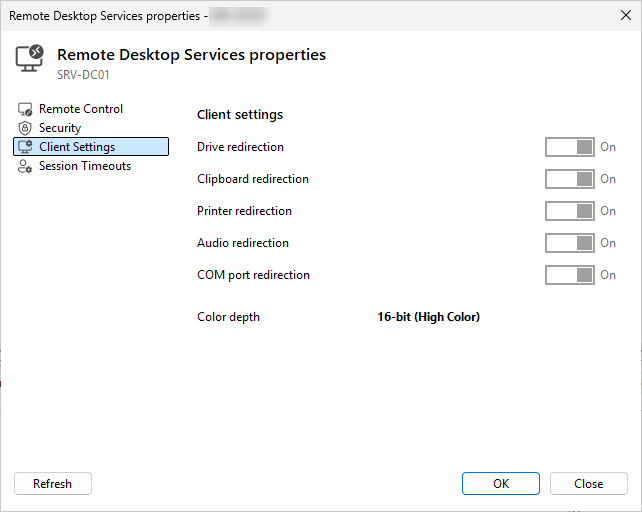Image resolution: width=642 pixels, height=512 pixels.
Task: Toggle Clipboard redirection switch
Action: click(570, 179)
